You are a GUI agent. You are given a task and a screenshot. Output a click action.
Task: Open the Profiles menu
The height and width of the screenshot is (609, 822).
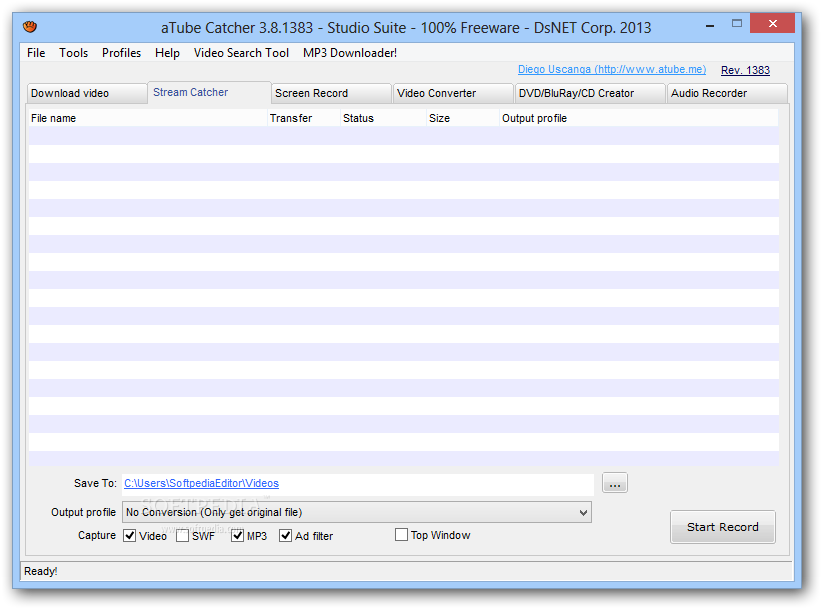pyautogui.click(x=121, y=53)
